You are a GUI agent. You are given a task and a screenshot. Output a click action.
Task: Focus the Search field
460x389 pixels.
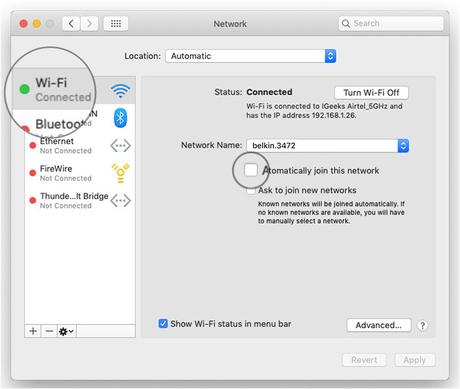(x=391, y=24)
